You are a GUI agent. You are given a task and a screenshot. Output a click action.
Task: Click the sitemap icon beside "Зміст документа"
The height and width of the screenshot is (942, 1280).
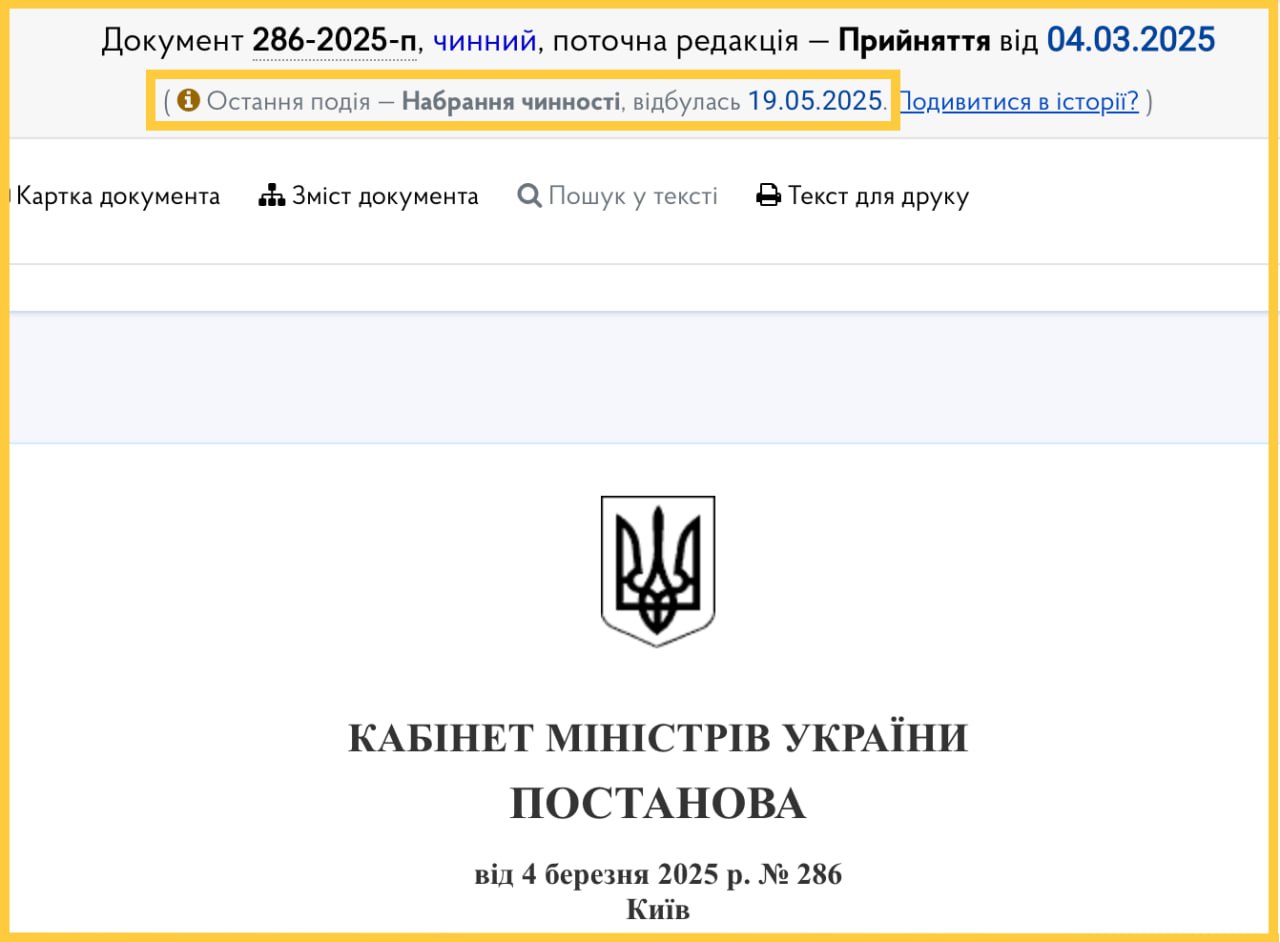click(x=272, y=196)
